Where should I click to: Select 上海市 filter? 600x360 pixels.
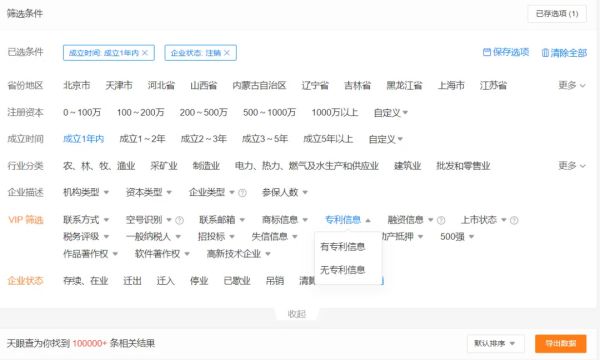click(x=451, y=85)
